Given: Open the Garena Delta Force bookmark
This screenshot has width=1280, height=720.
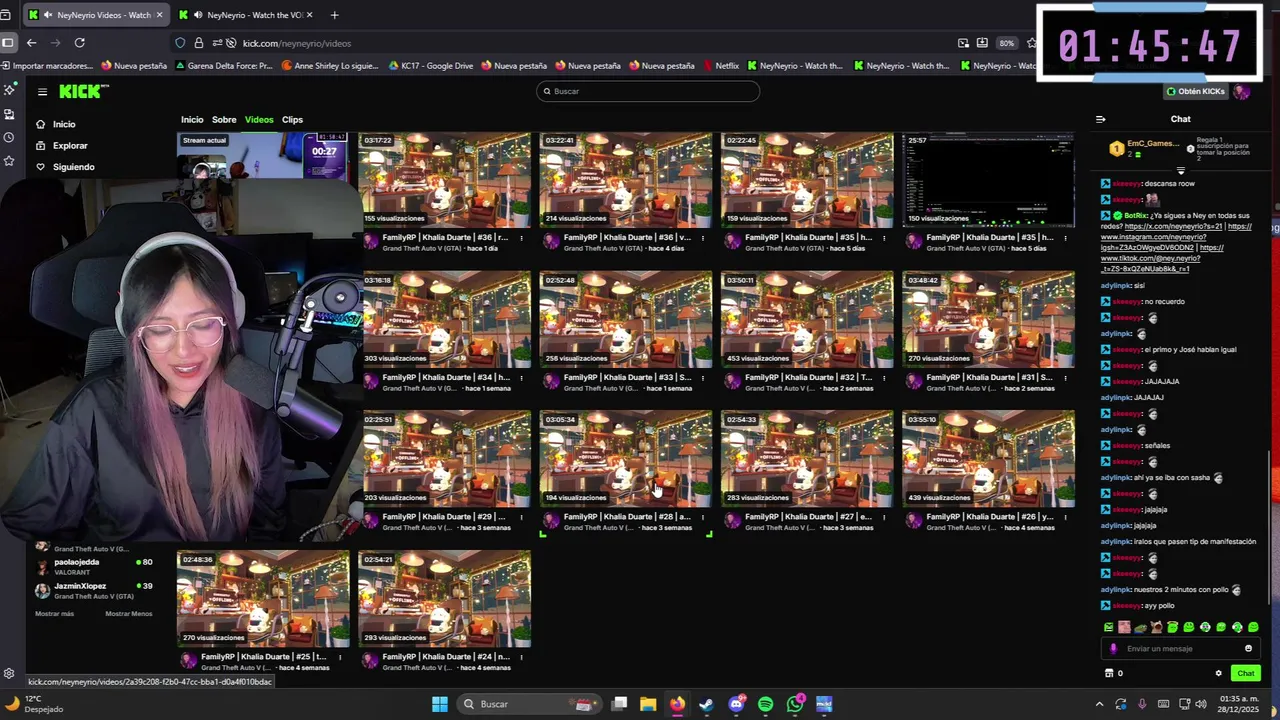Looking at the screenshot, I should click(x=223, y=66).
